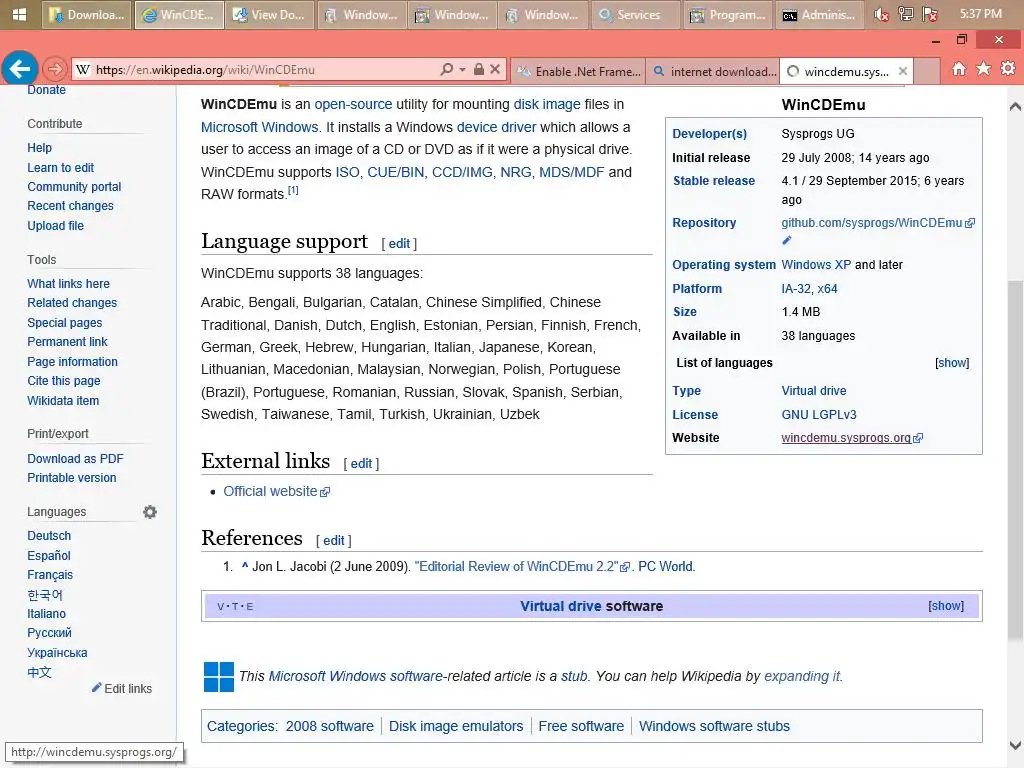Open the Download as PDF link
Screen dimensions: 1024x768
tap(75, 458)
